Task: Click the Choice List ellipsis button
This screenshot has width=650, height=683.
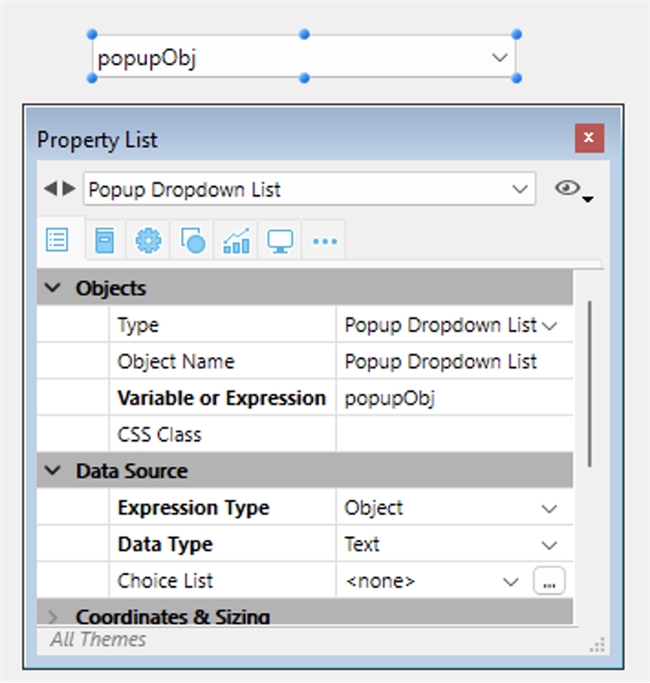Action: 548,581
